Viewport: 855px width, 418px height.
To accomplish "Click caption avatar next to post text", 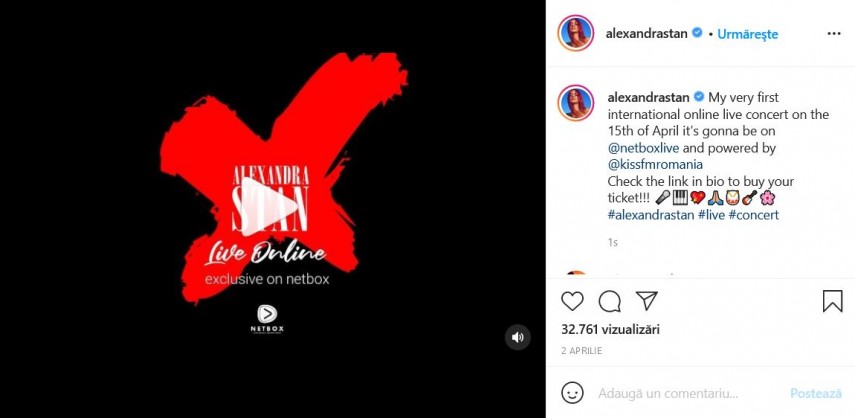I will [x=575, y=103].
